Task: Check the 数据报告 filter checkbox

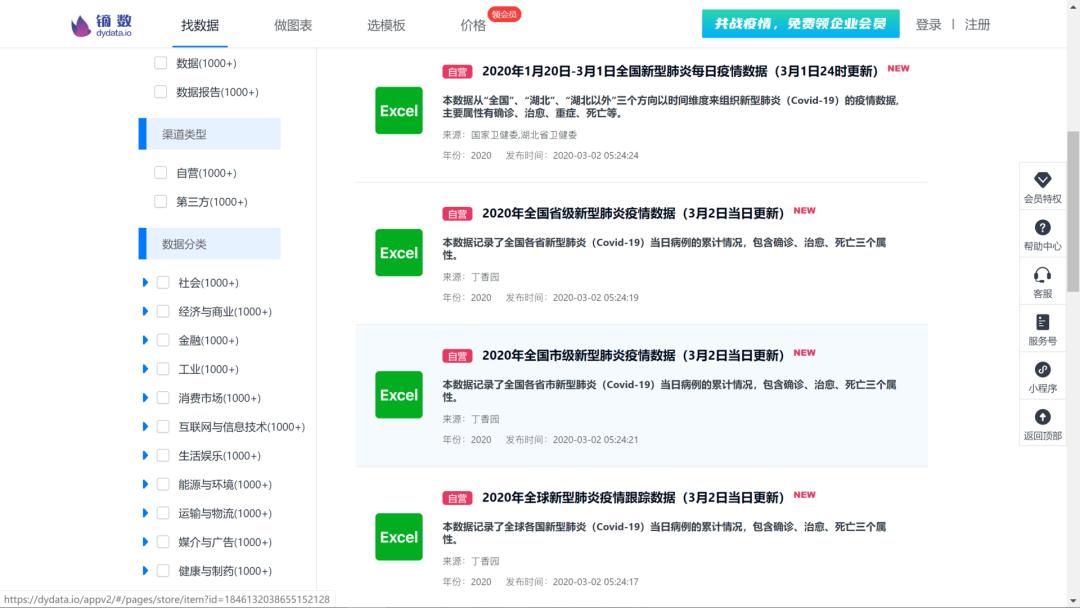Action: click(x=160, y=91)
